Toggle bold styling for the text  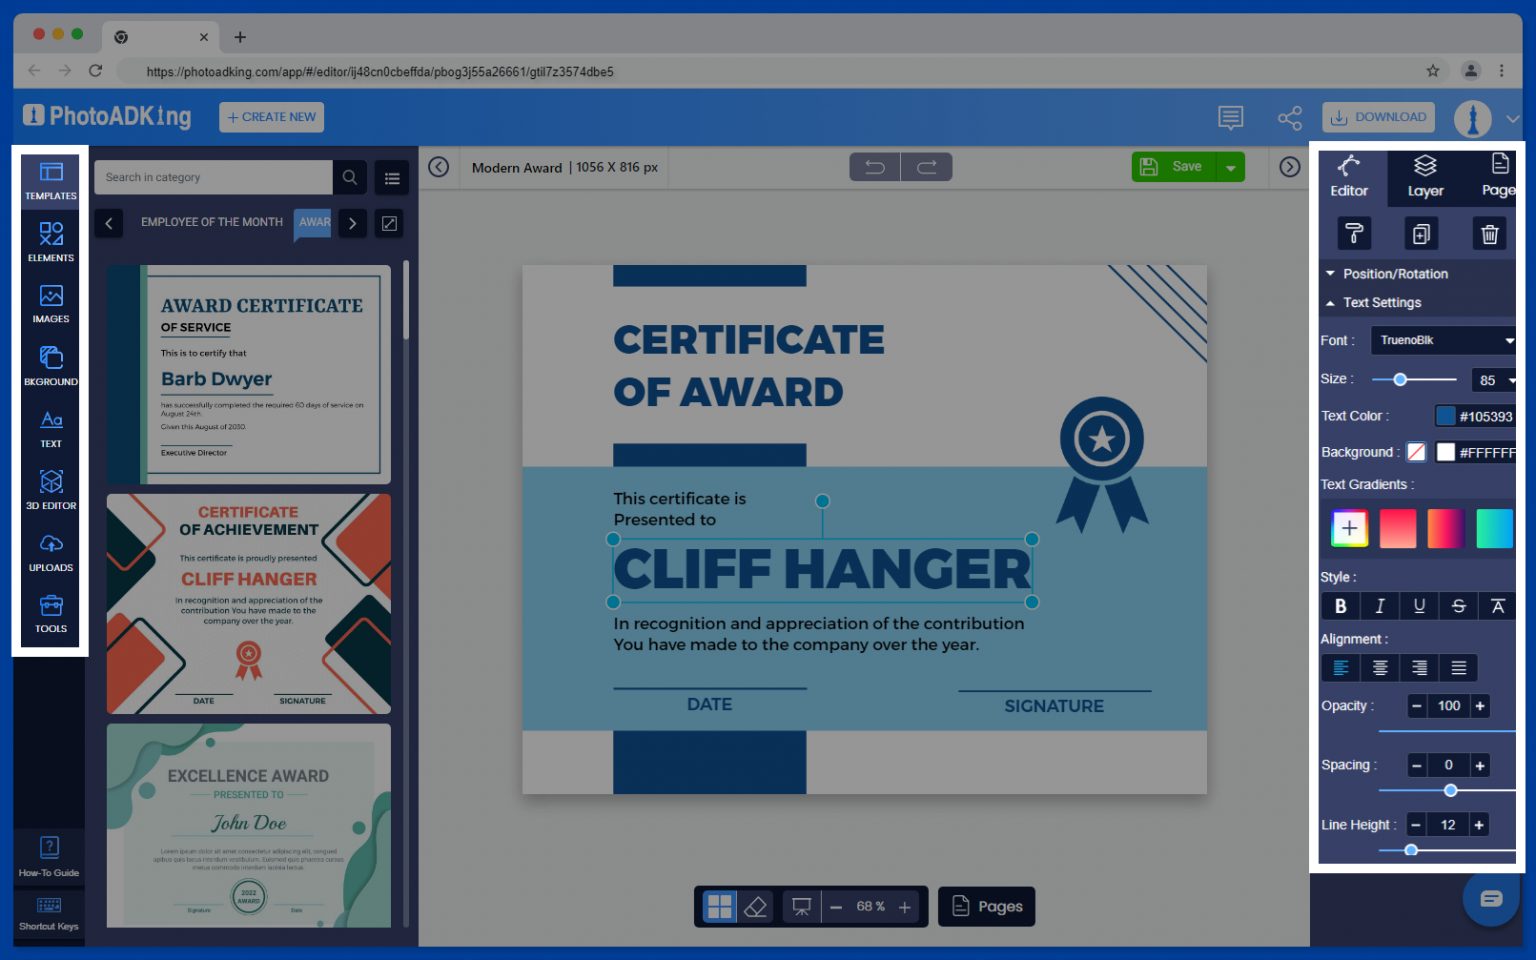[1340, 606]
